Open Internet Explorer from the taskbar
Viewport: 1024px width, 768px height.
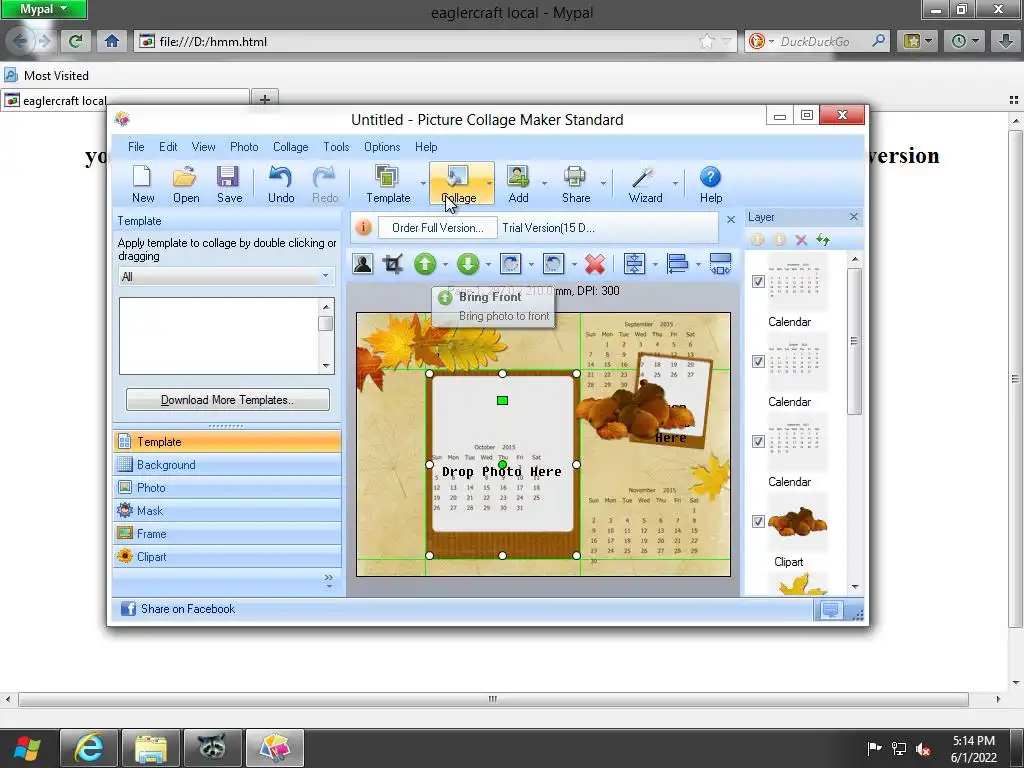pos(89,748)
